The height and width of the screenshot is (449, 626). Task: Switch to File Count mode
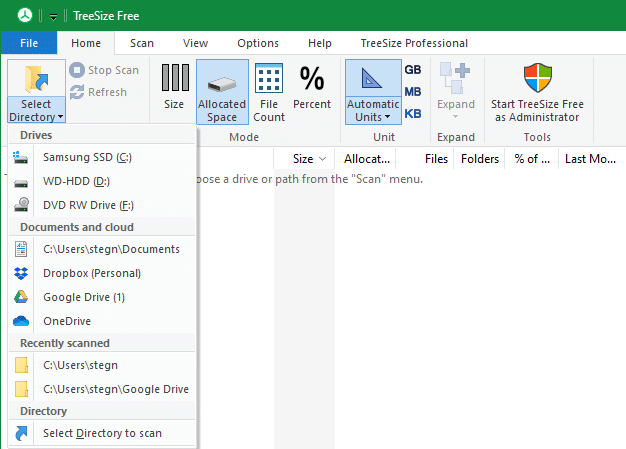[x=269, y=93]
